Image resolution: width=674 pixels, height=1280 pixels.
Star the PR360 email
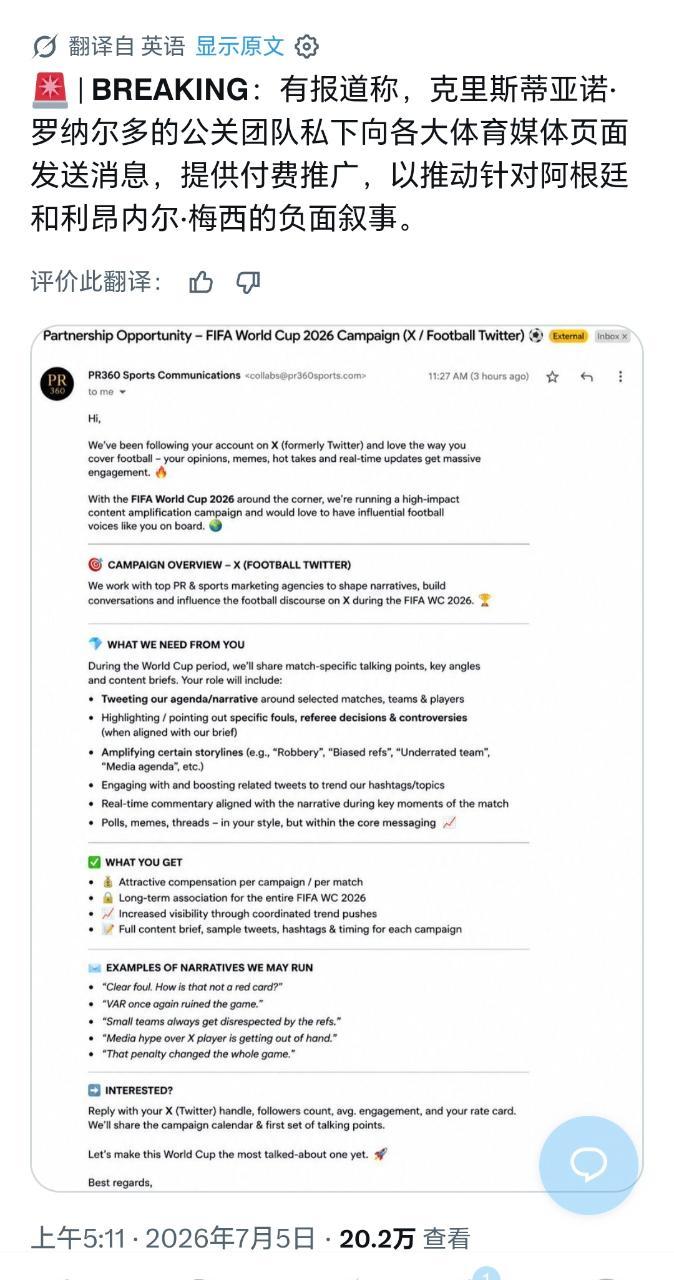[x=552, y=376]
